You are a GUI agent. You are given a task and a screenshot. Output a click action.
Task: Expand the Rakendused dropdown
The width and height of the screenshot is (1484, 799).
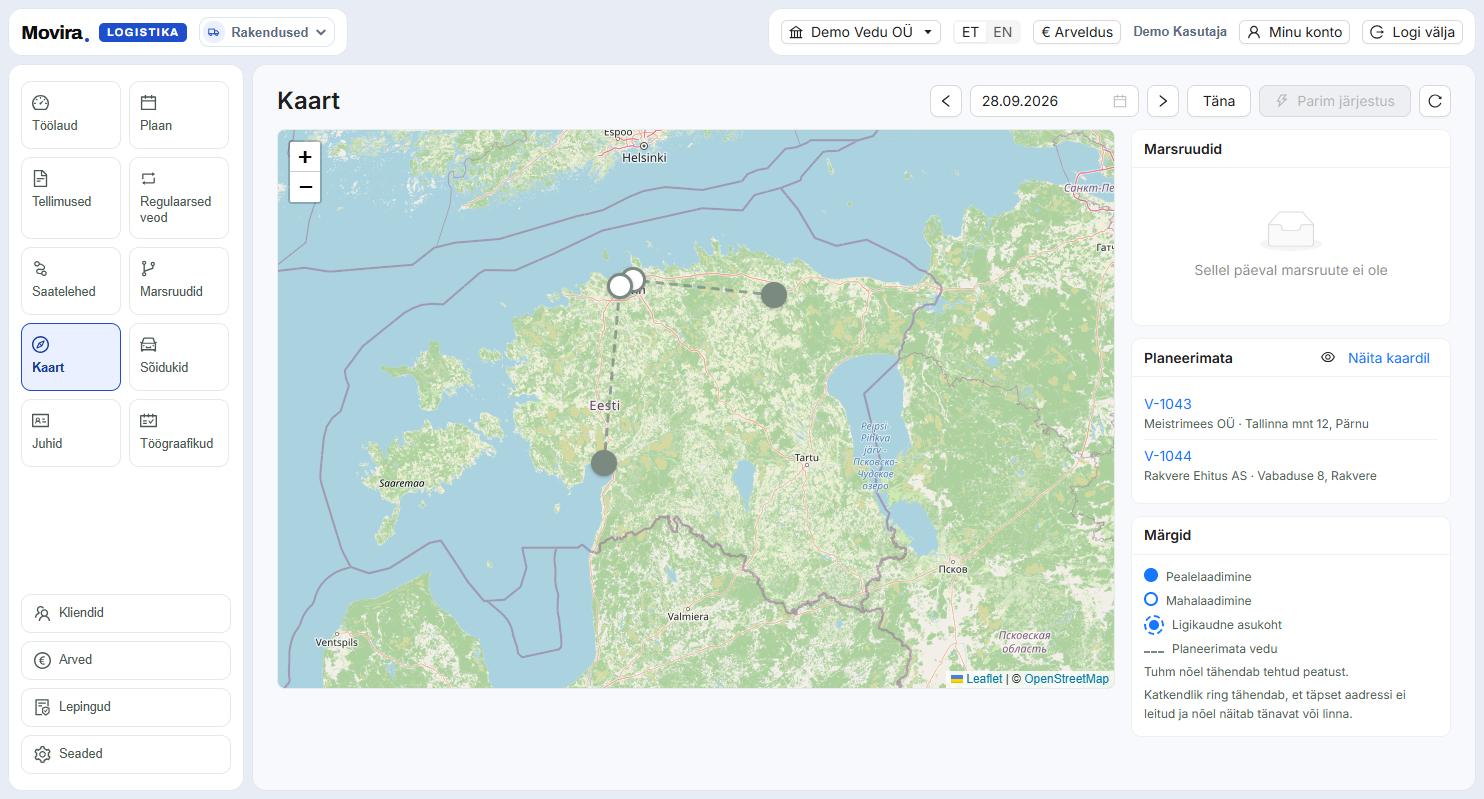(267, 32)
